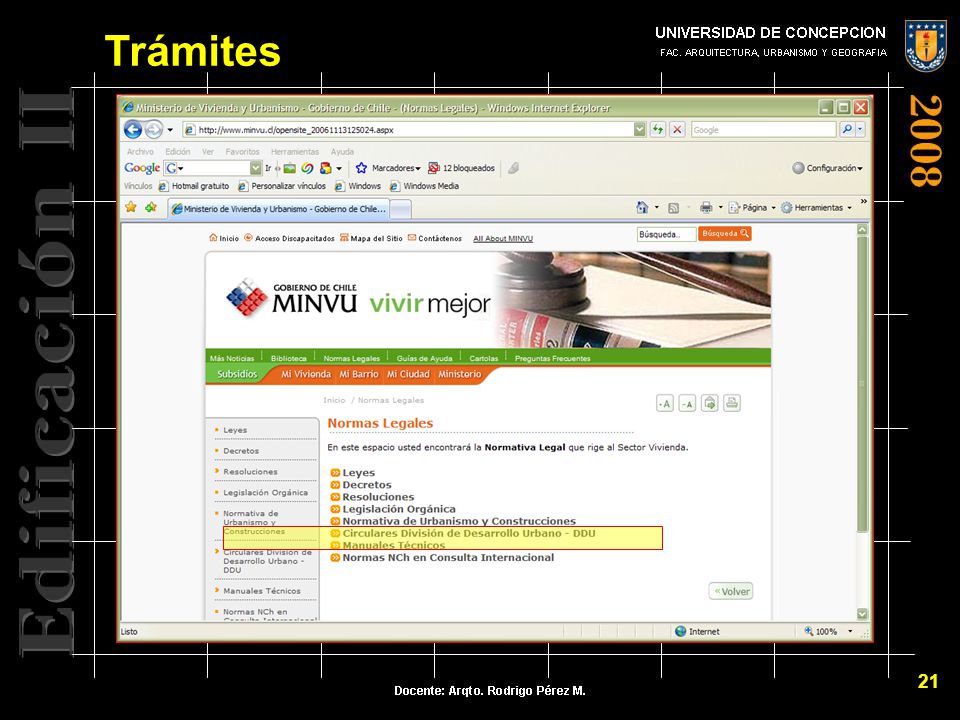The height and width of the screenshot is (720, 960).
Task: Increase font size with the +A icon
Action: 665,403
